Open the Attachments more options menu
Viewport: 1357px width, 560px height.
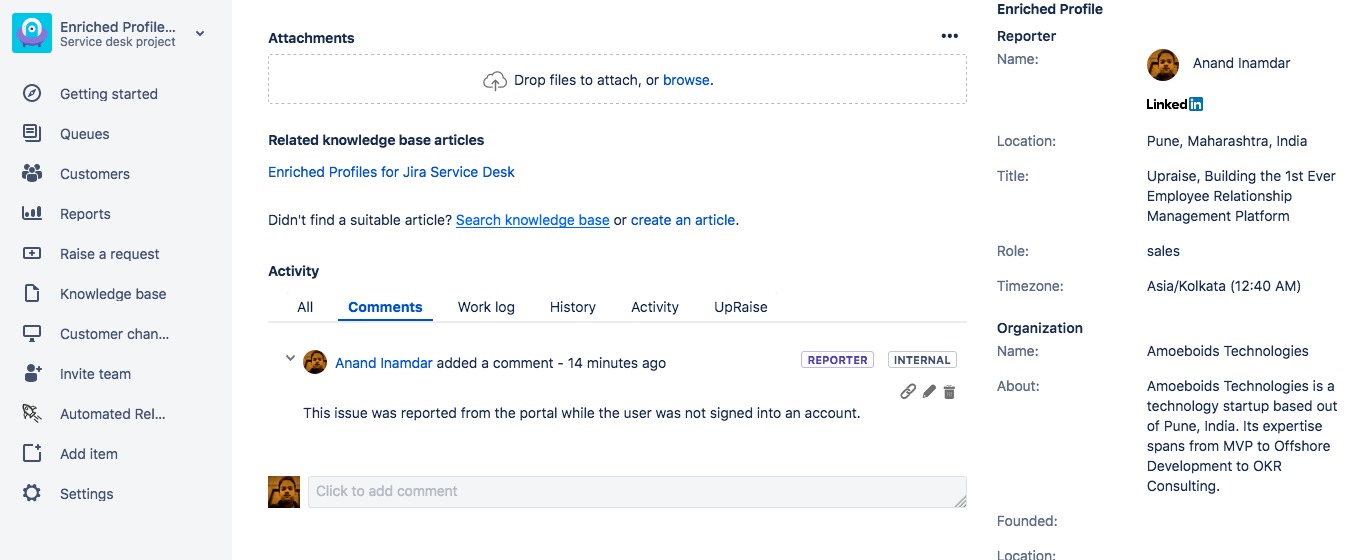[x=949, y=37]
